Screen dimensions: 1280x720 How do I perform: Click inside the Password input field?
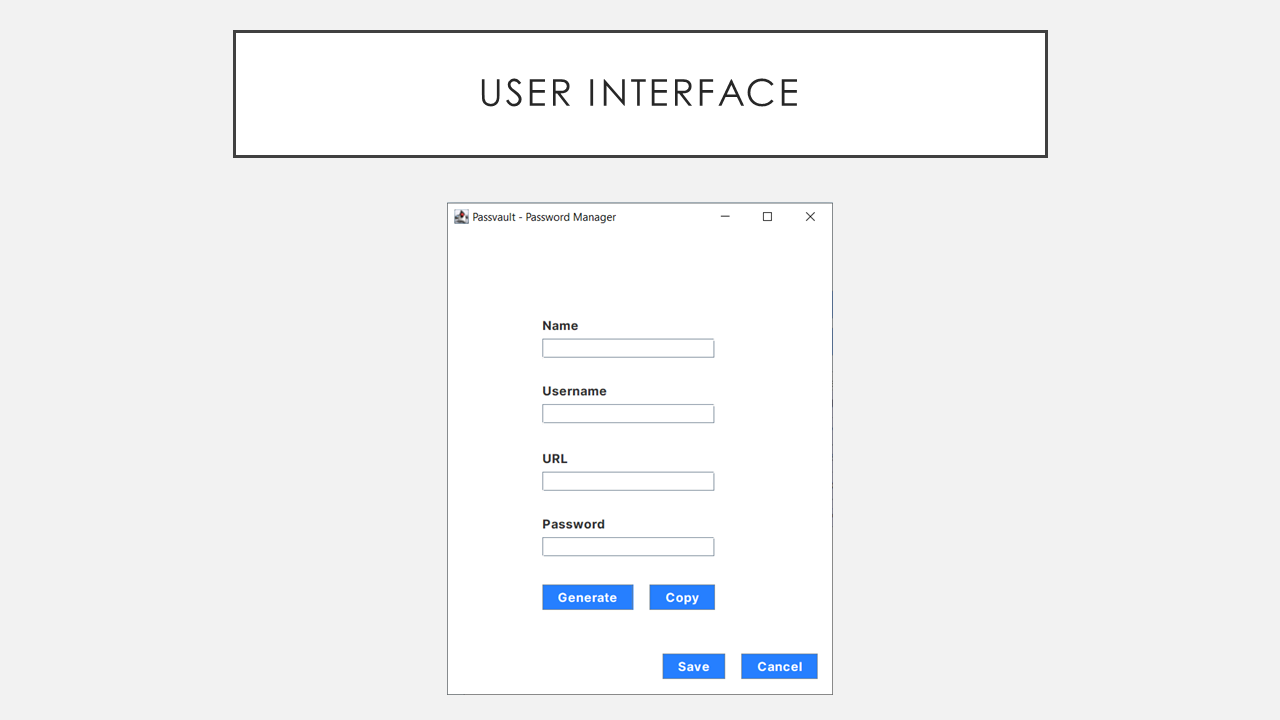(627, 546)
